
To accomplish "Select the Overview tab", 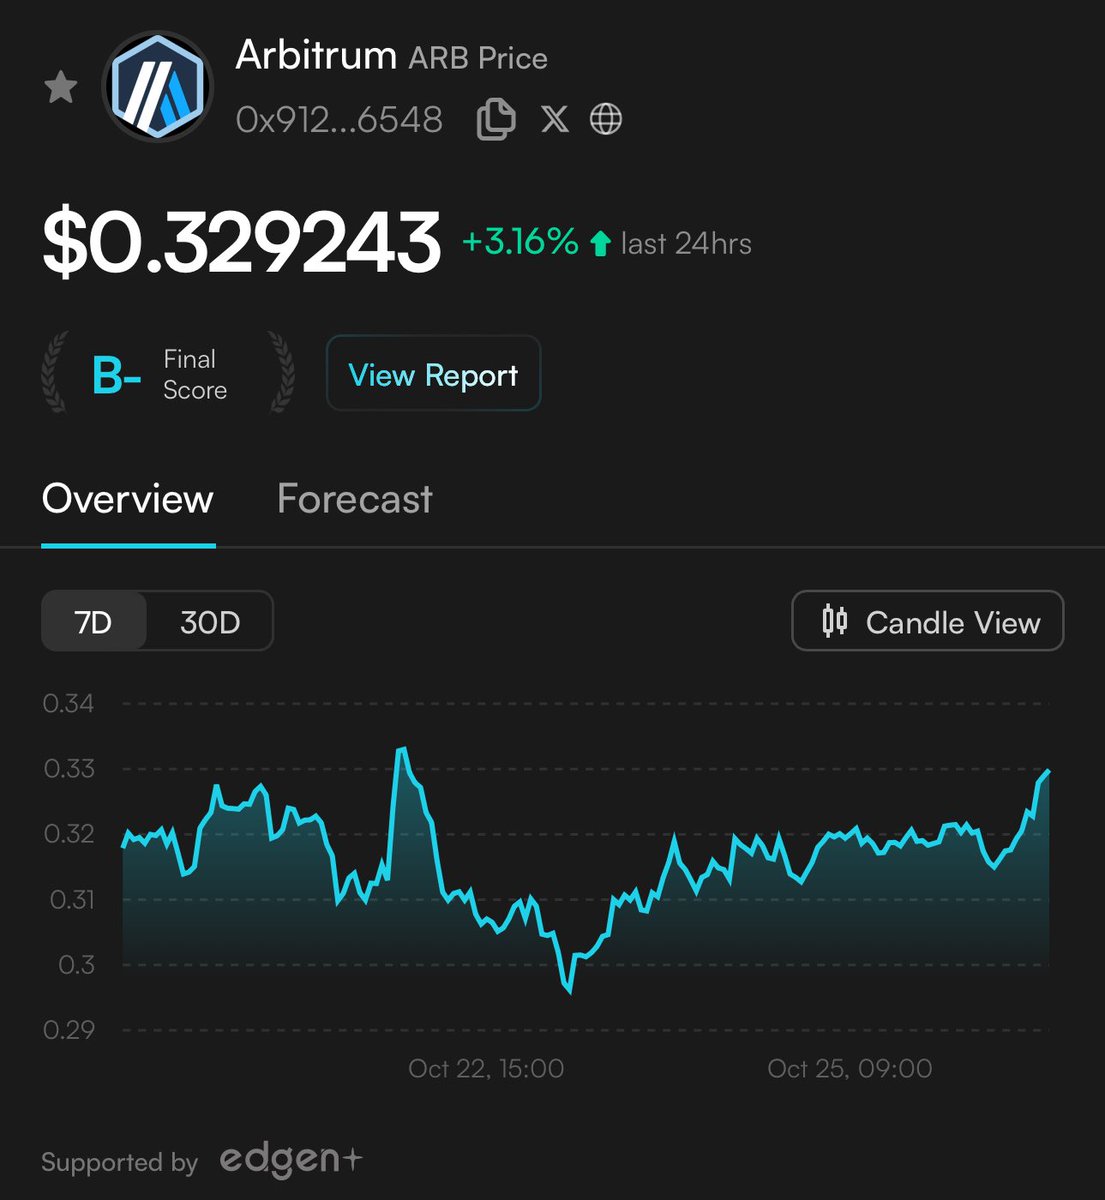I will pos(128,499).
